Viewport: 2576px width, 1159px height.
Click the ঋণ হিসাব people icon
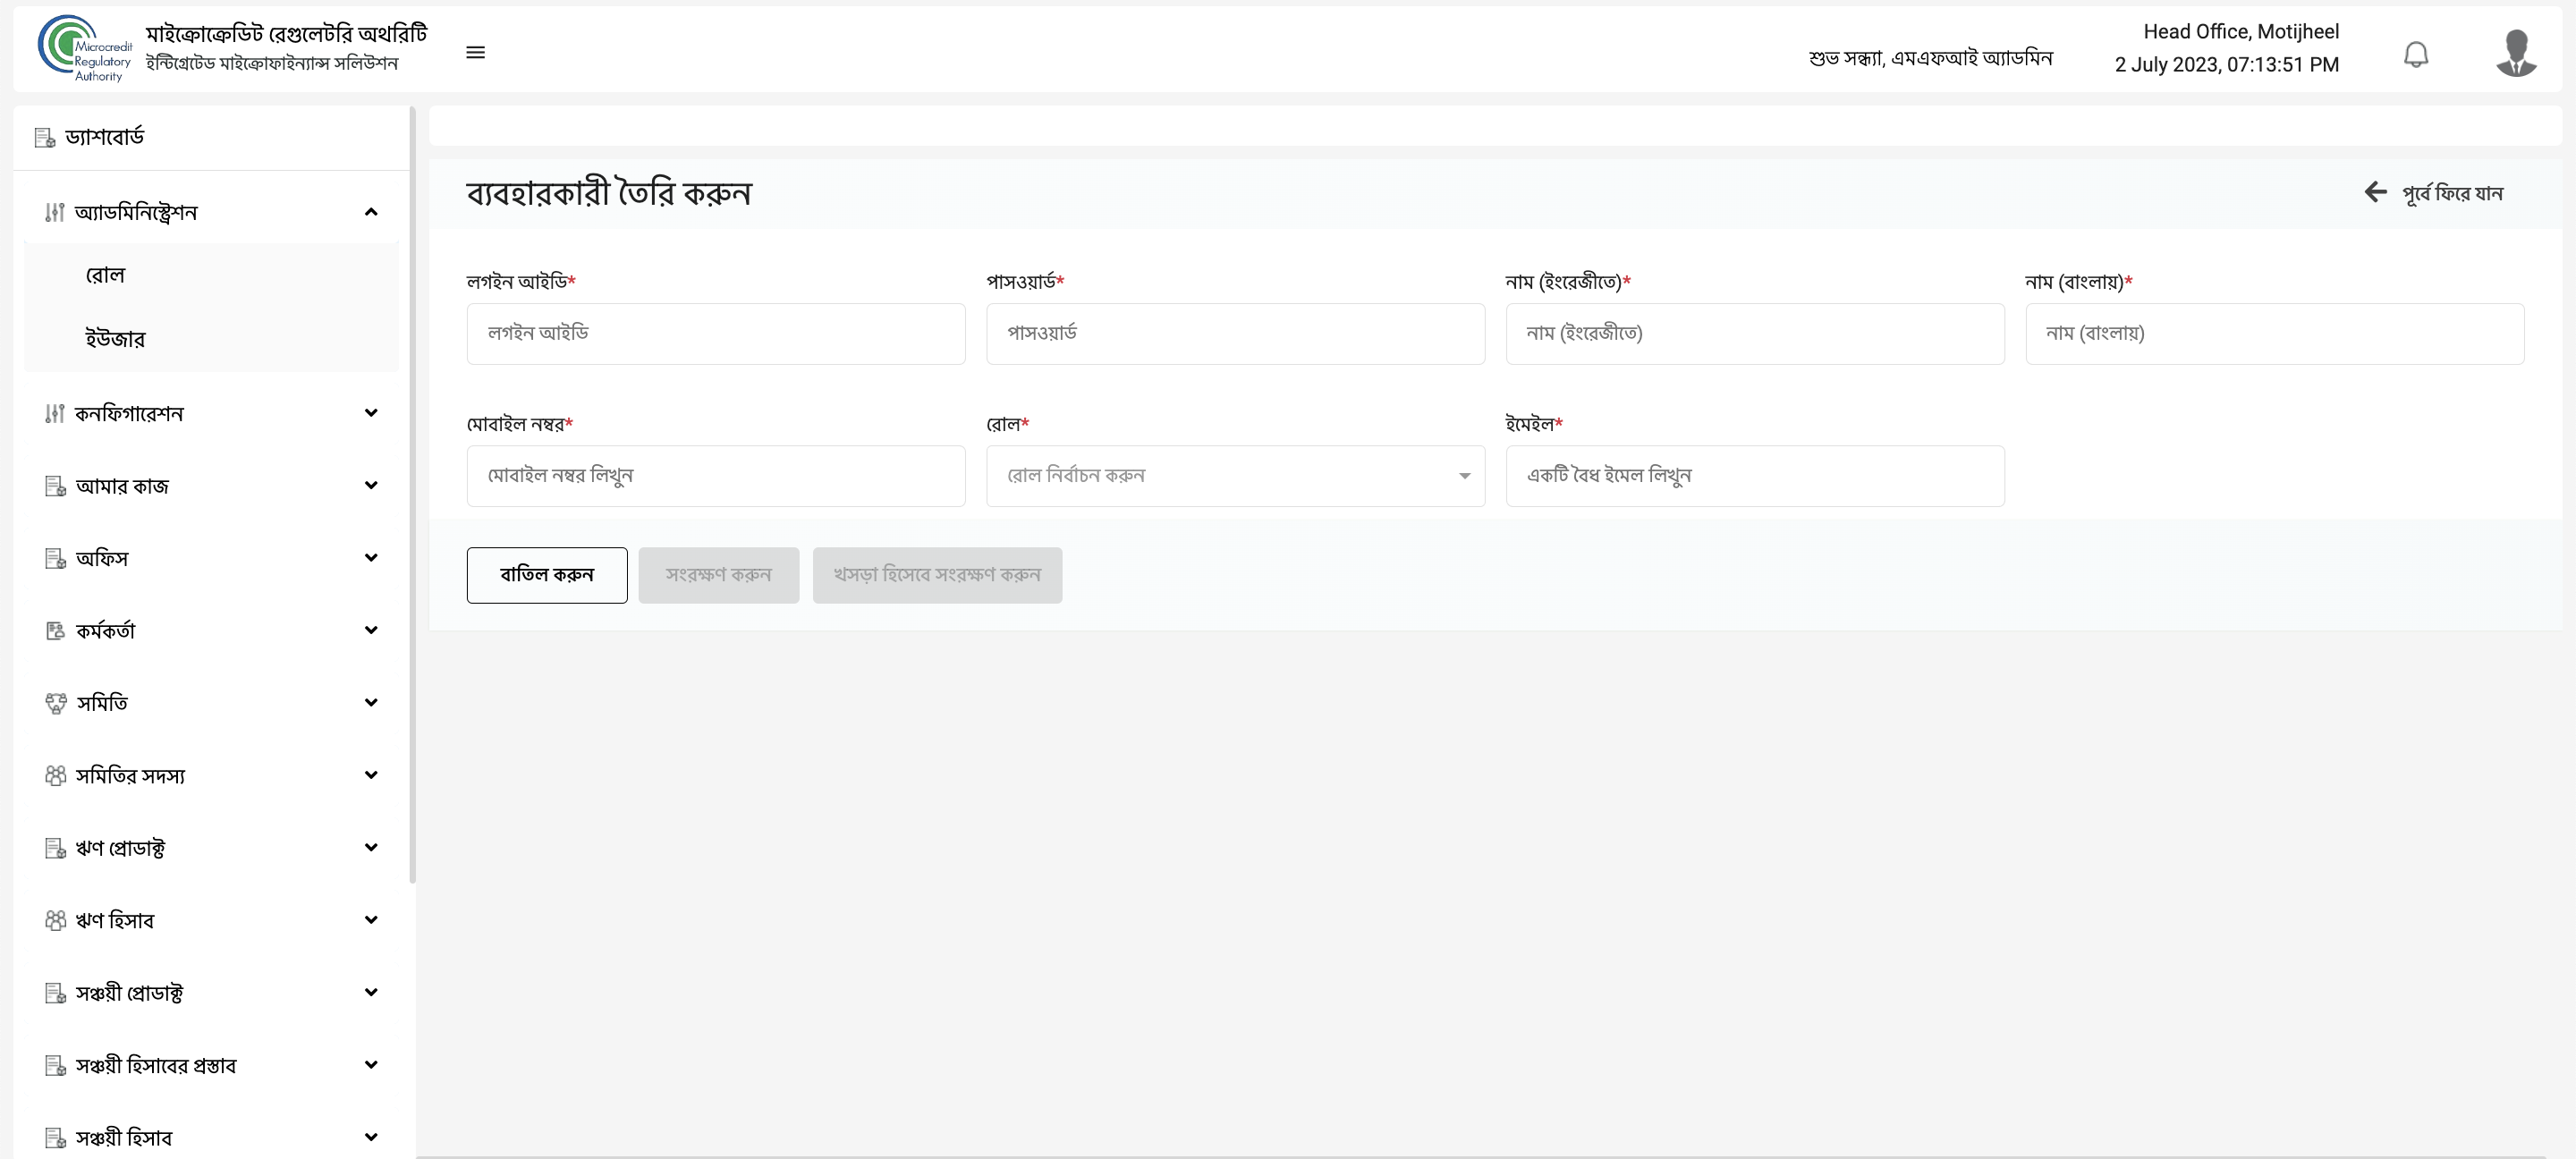pos(55,920)
